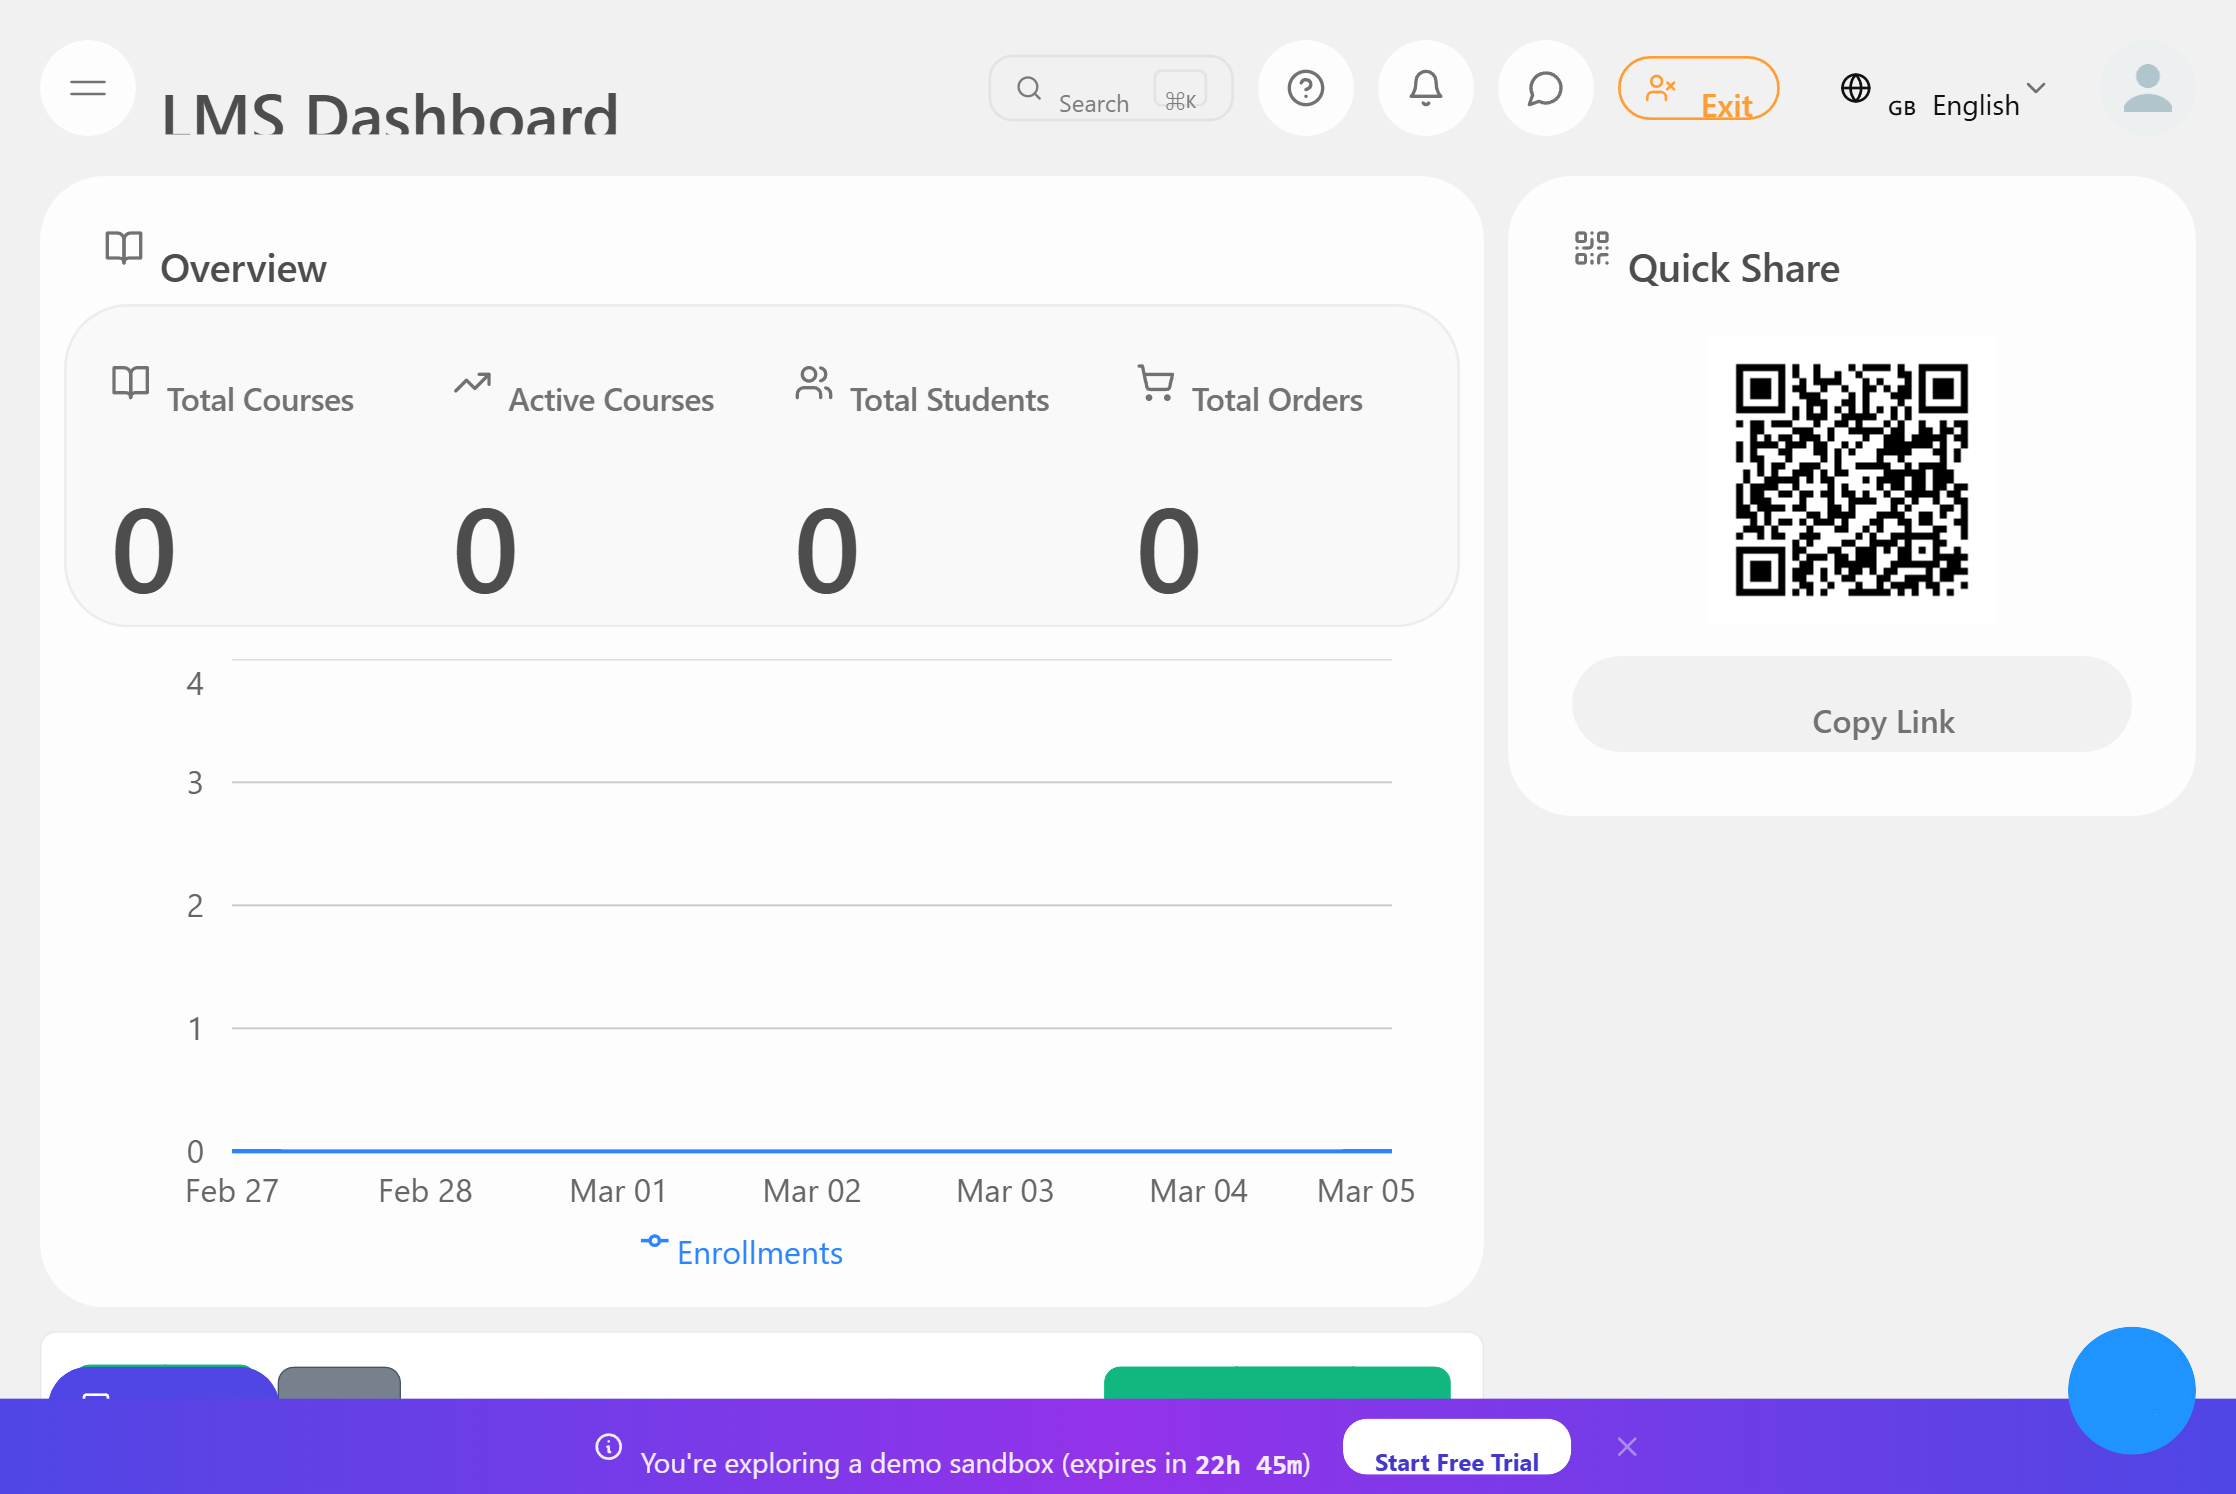2236x1494 pixels.
Task: Click the QR code image
Action: click(x=1850, y=480)
